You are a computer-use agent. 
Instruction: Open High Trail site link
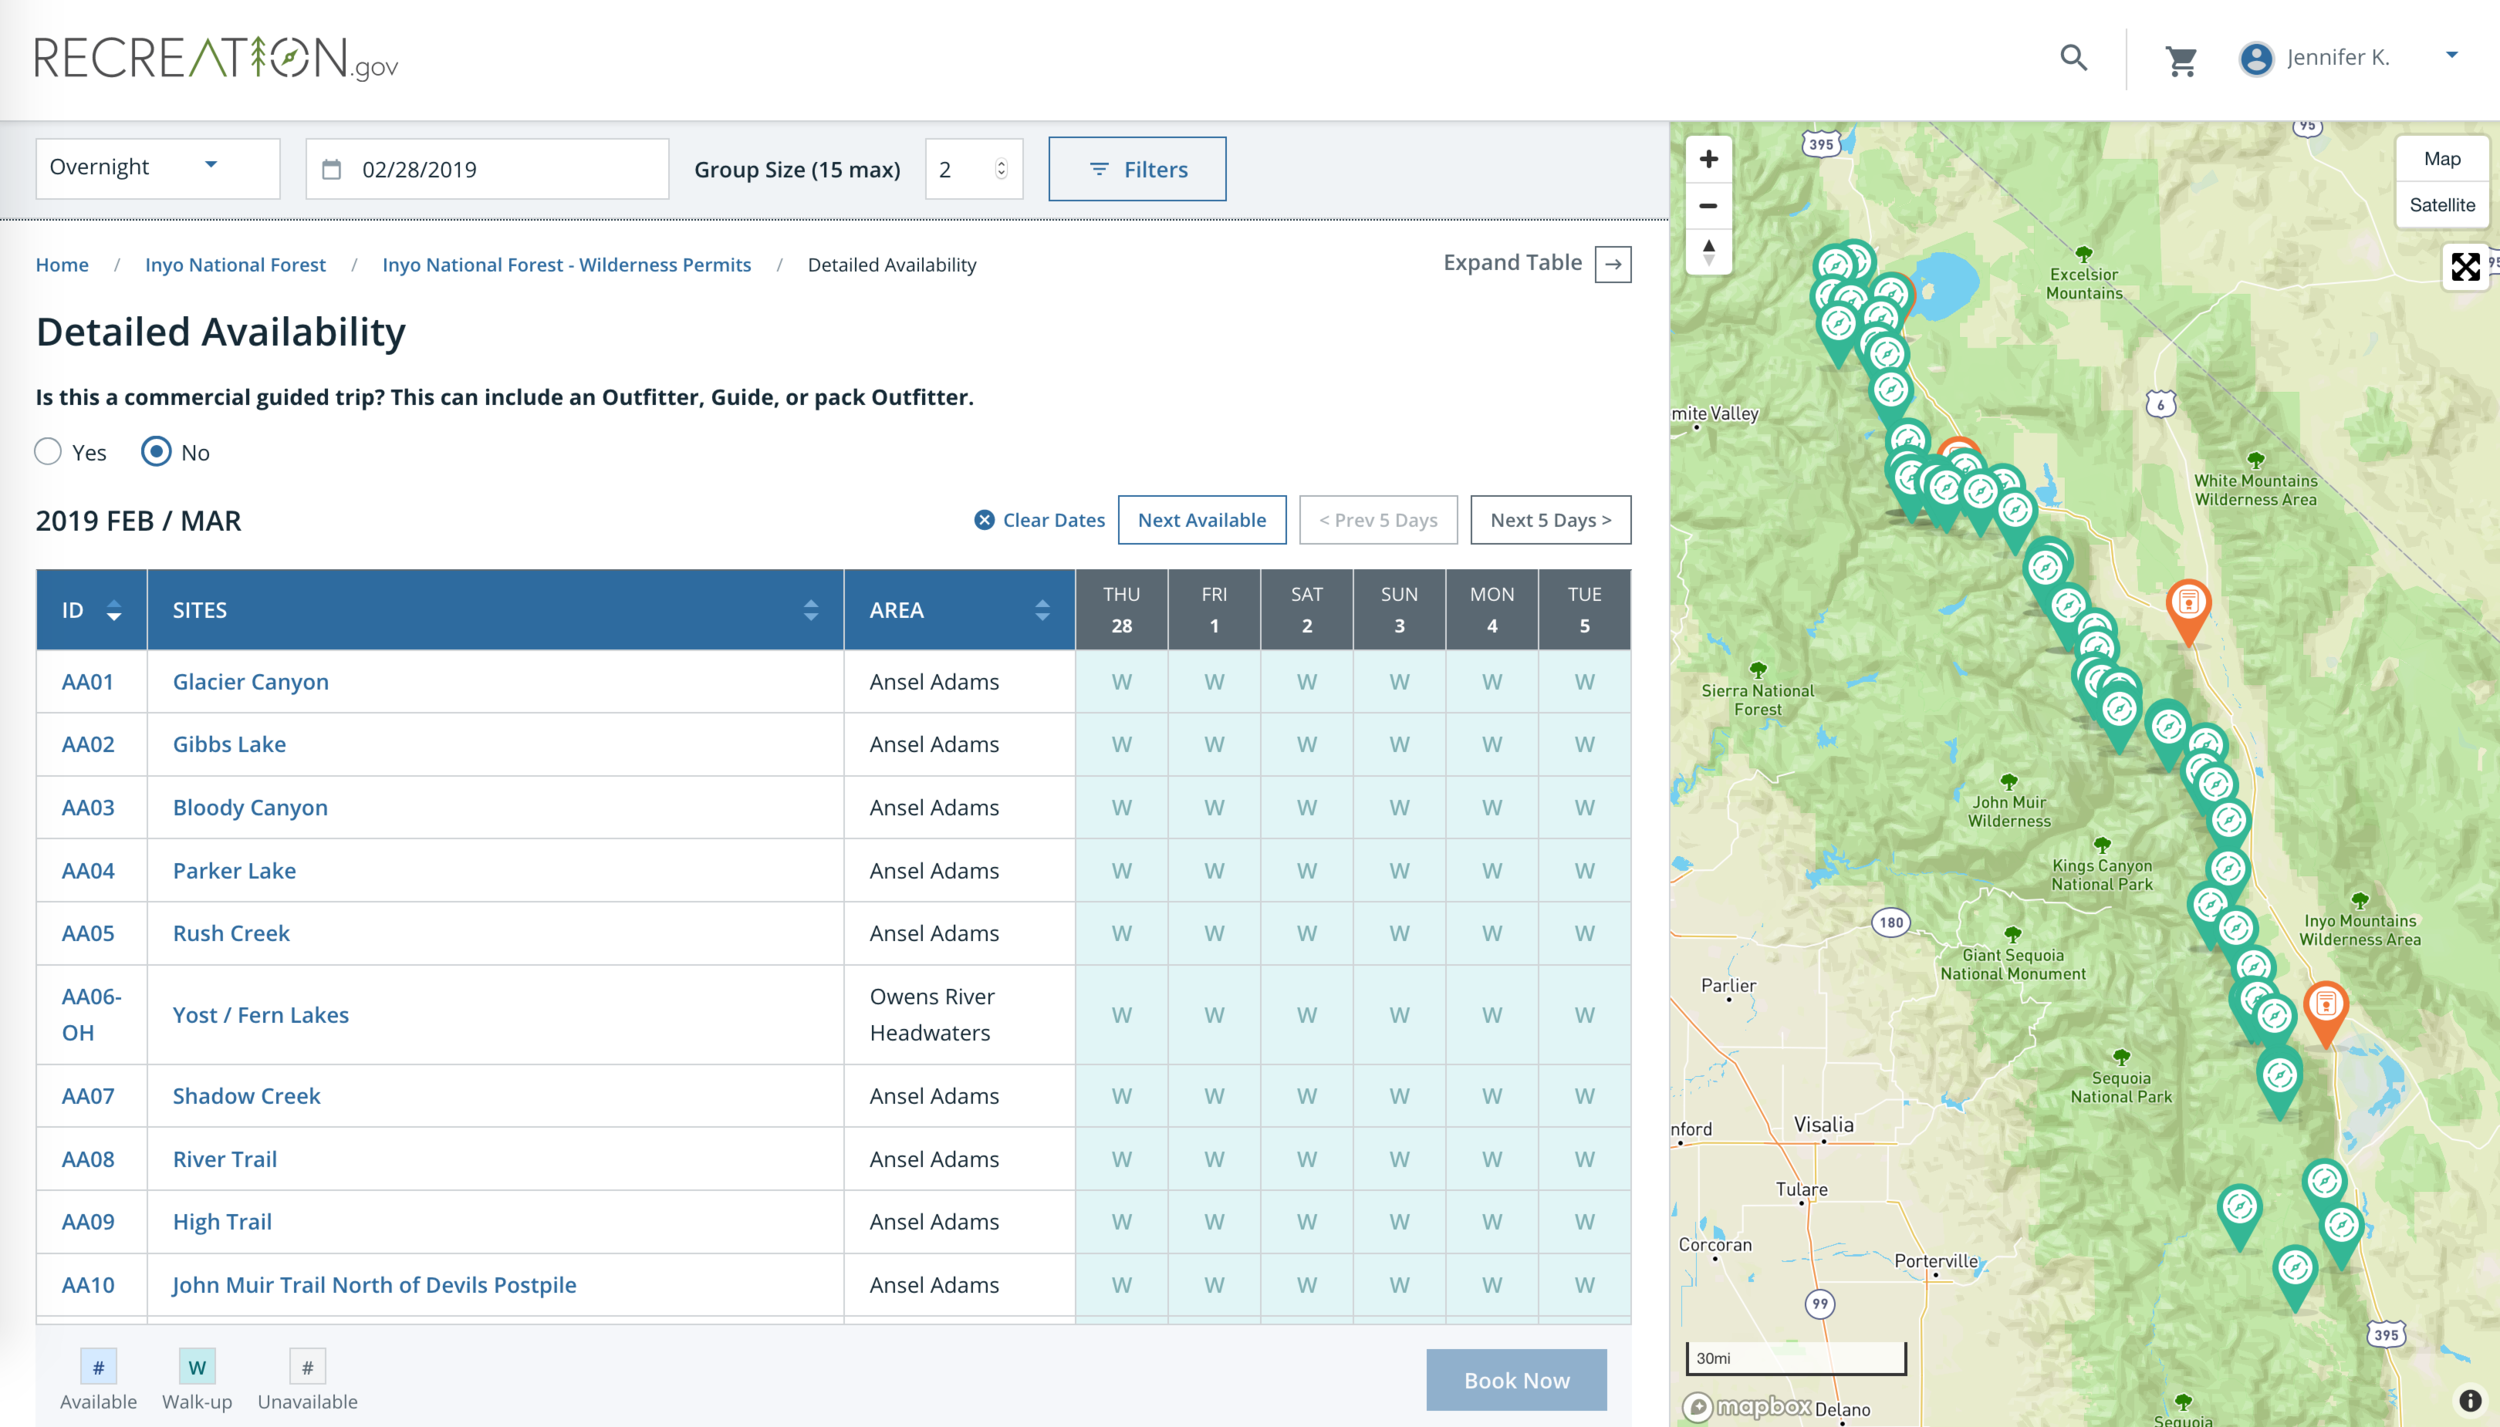(222, 1222)
